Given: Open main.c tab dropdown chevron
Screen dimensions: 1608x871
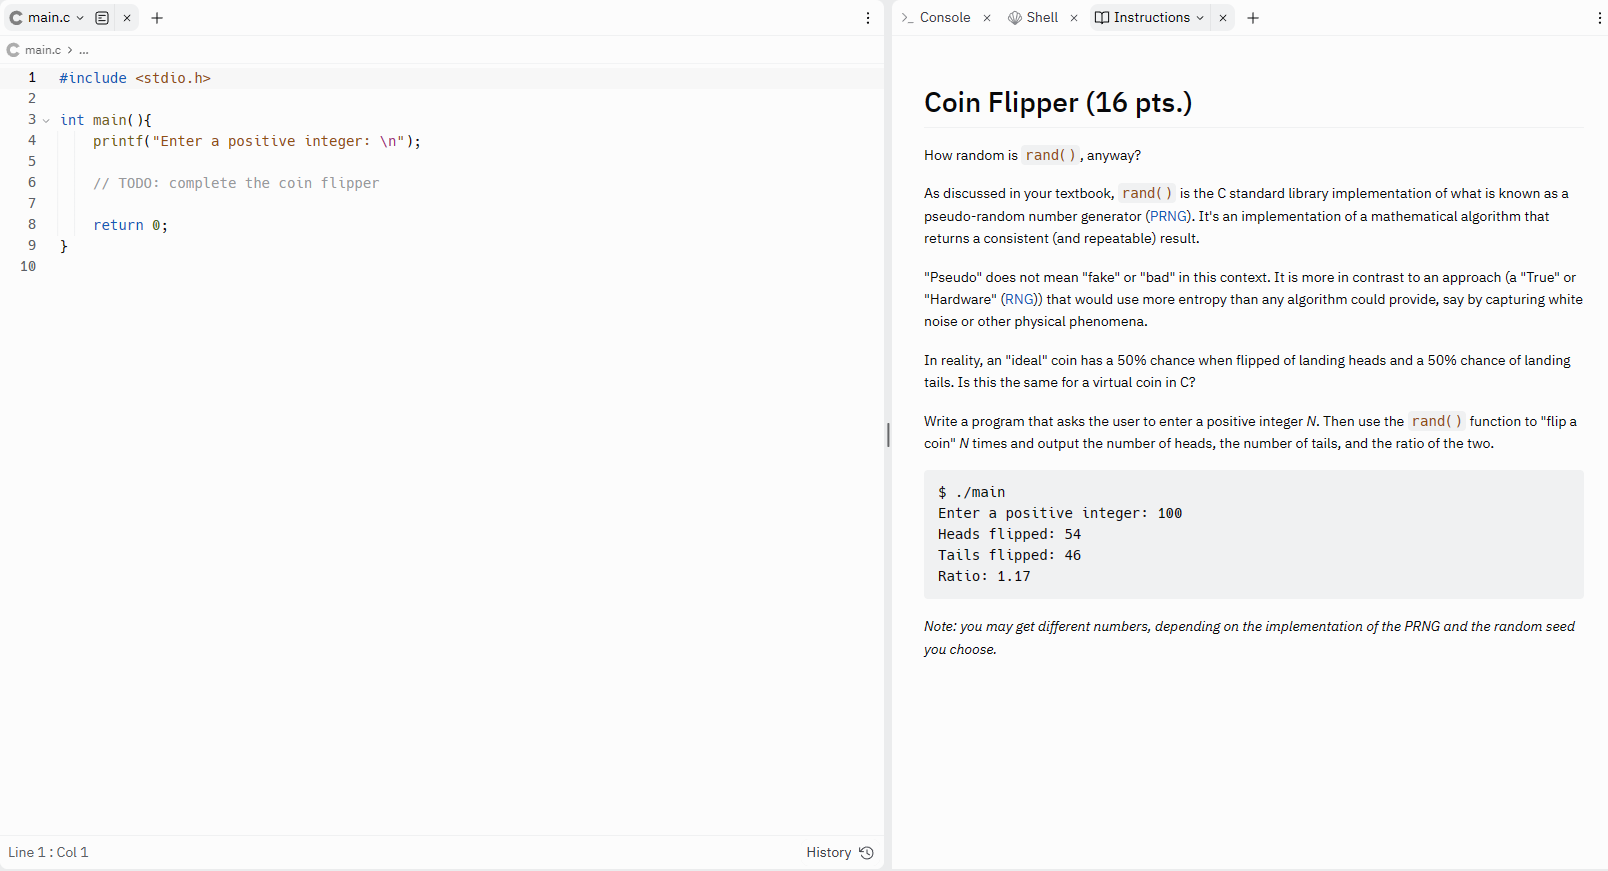Looking at the screenshot, I should [80, 18].
